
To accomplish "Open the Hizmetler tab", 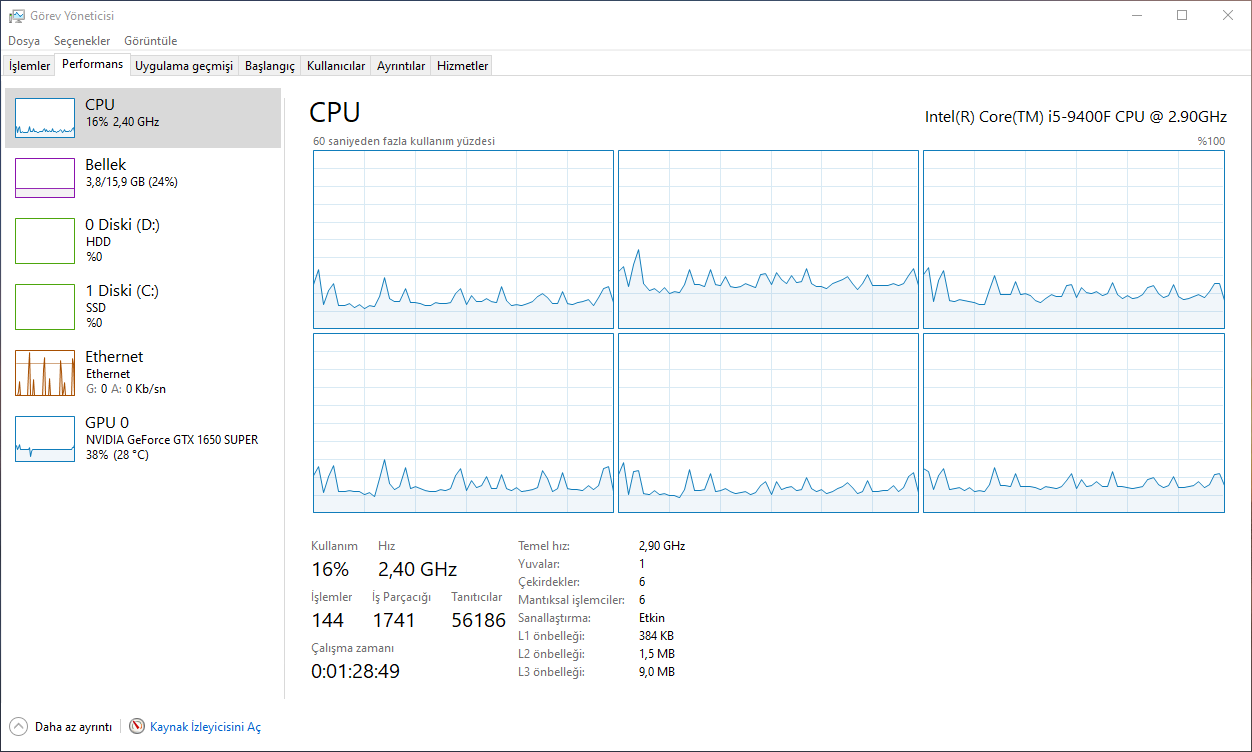I will coord(463,66).
